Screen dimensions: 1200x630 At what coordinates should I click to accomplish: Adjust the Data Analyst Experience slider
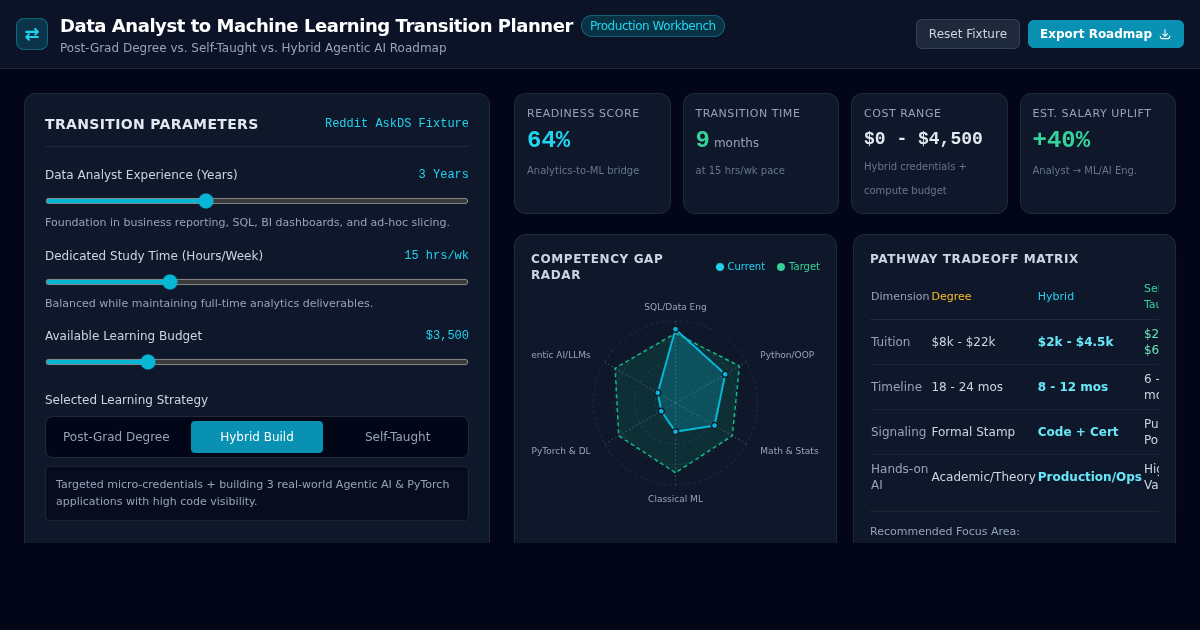pos(257,201)
